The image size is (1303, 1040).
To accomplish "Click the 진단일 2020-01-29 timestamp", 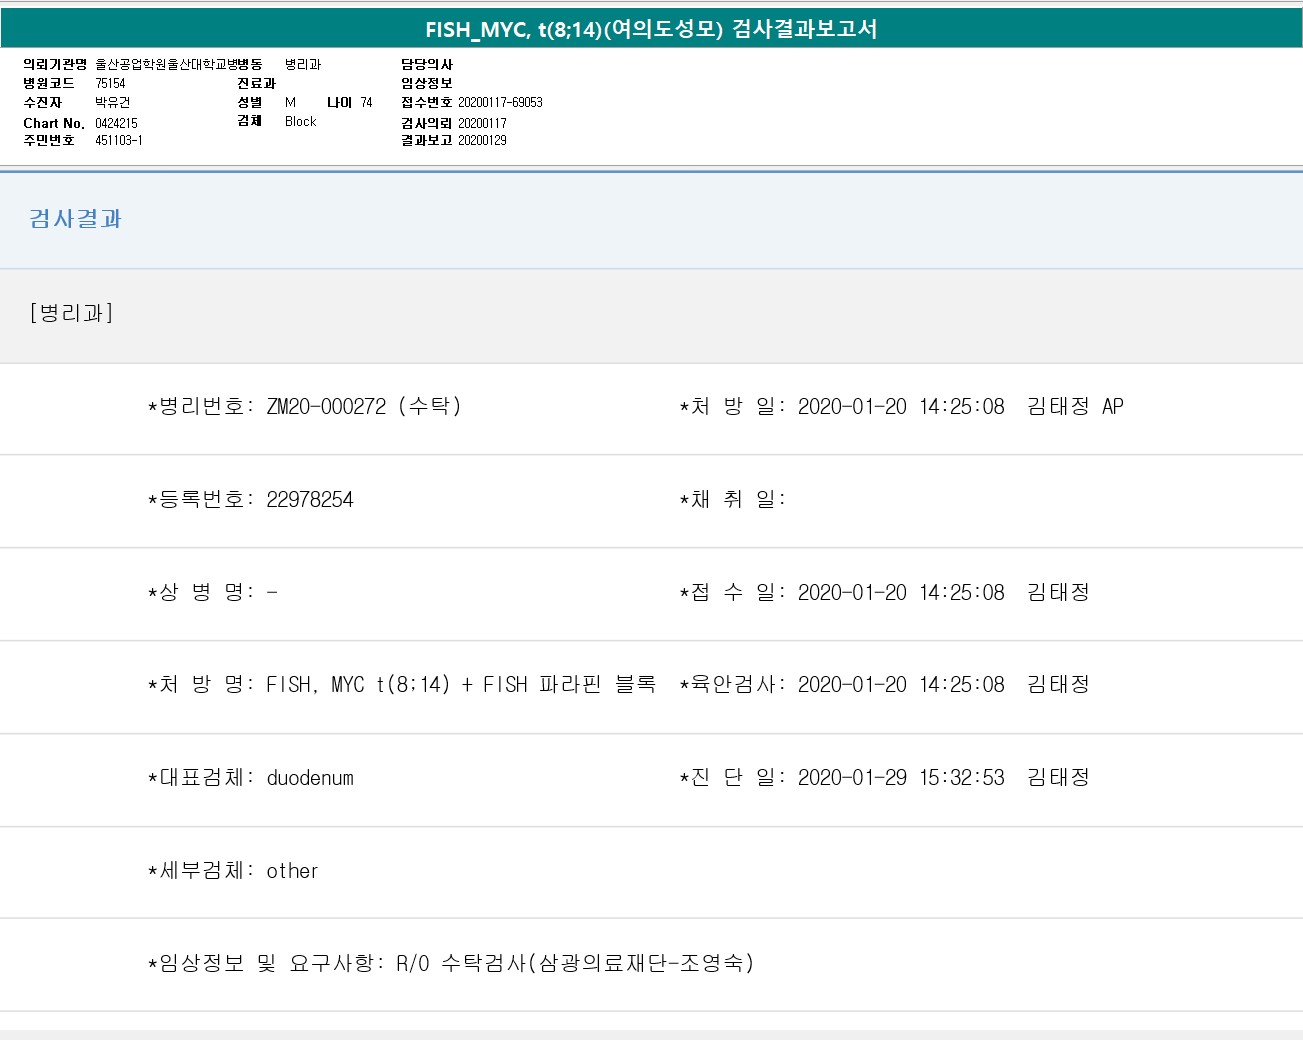I will pyautogui.click(x=901, y=777).
